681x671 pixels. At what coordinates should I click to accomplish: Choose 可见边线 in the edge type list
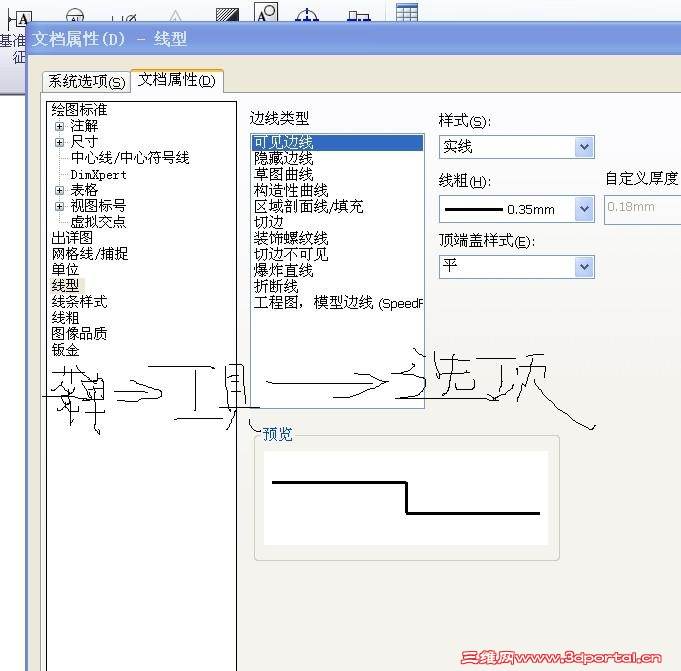(x=337, y=143)
